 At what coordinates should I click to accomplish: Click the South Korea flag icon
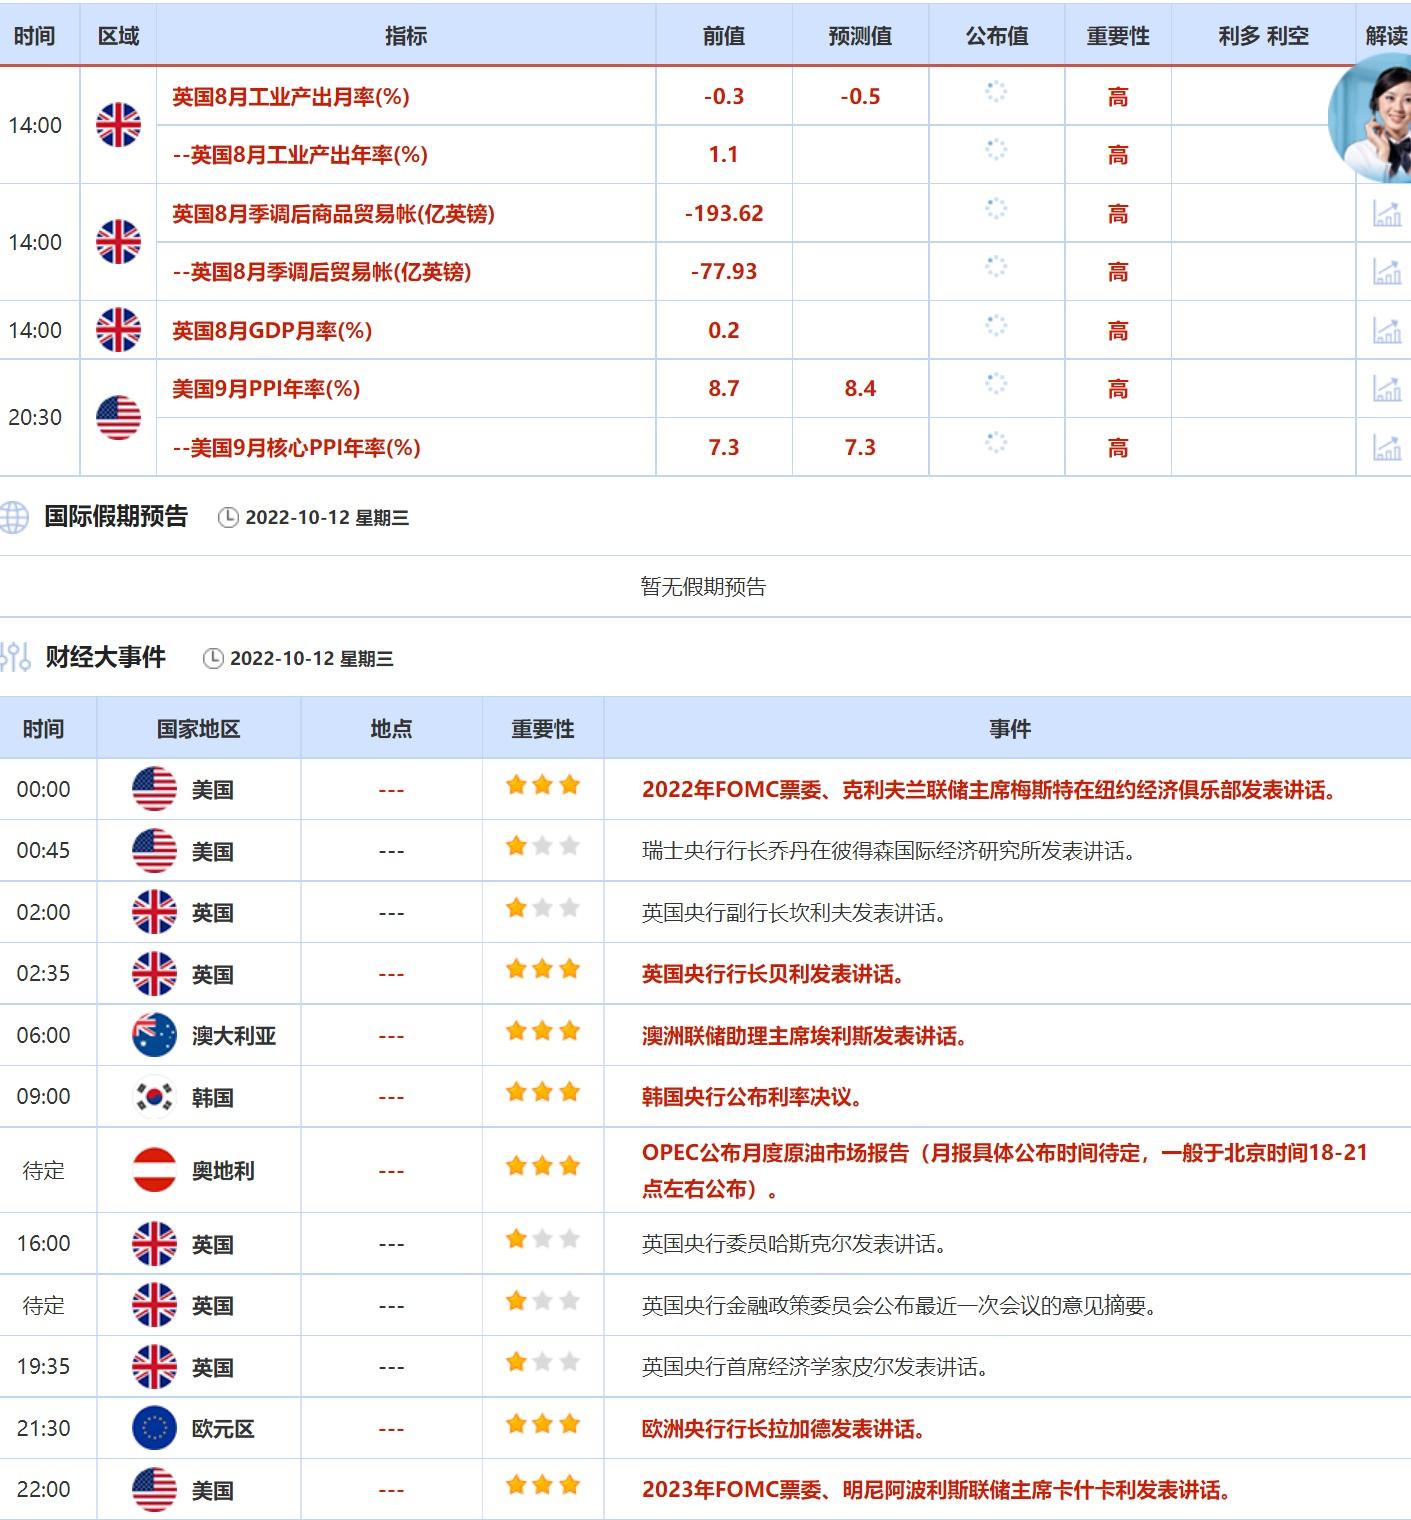click(154, 1096)
